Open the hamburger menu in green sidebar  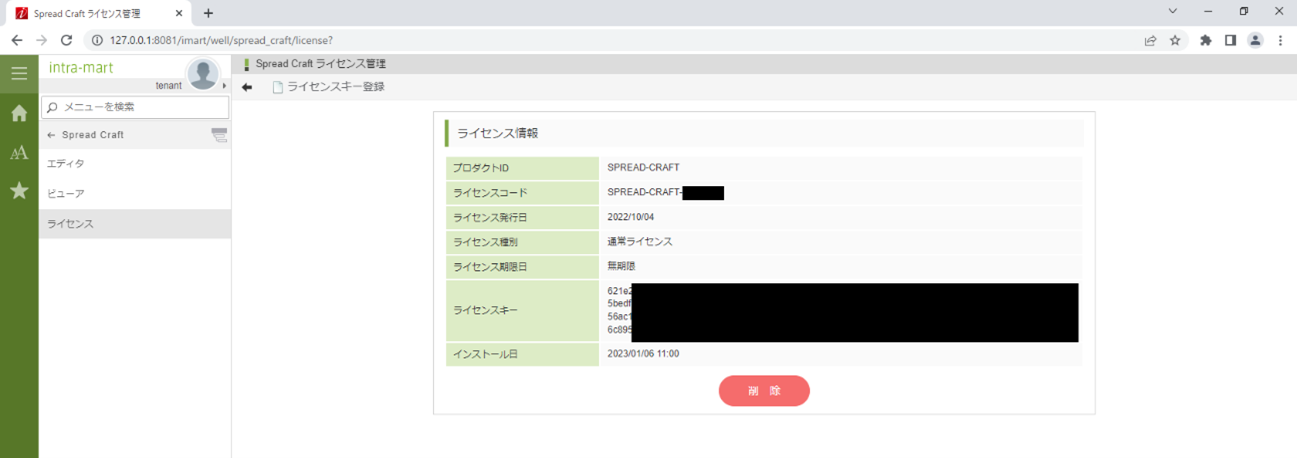[19, 73]
